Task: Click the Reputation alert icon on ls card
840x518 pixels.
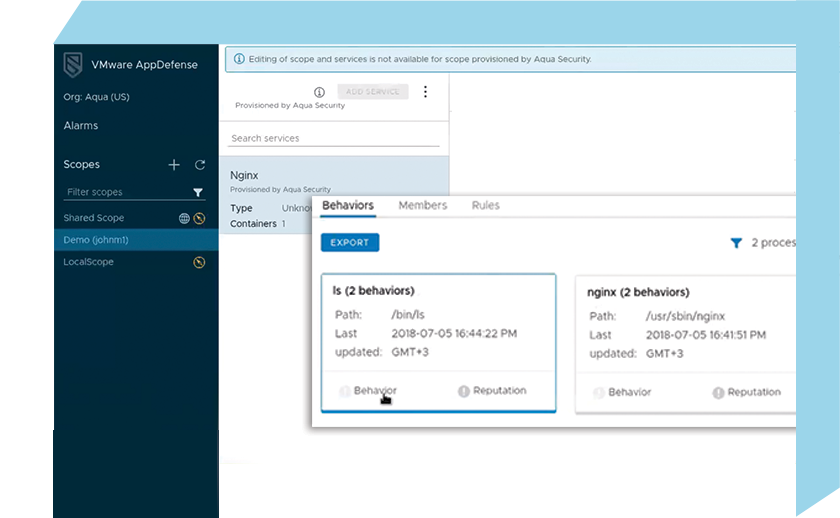Action: pos(463,391)
